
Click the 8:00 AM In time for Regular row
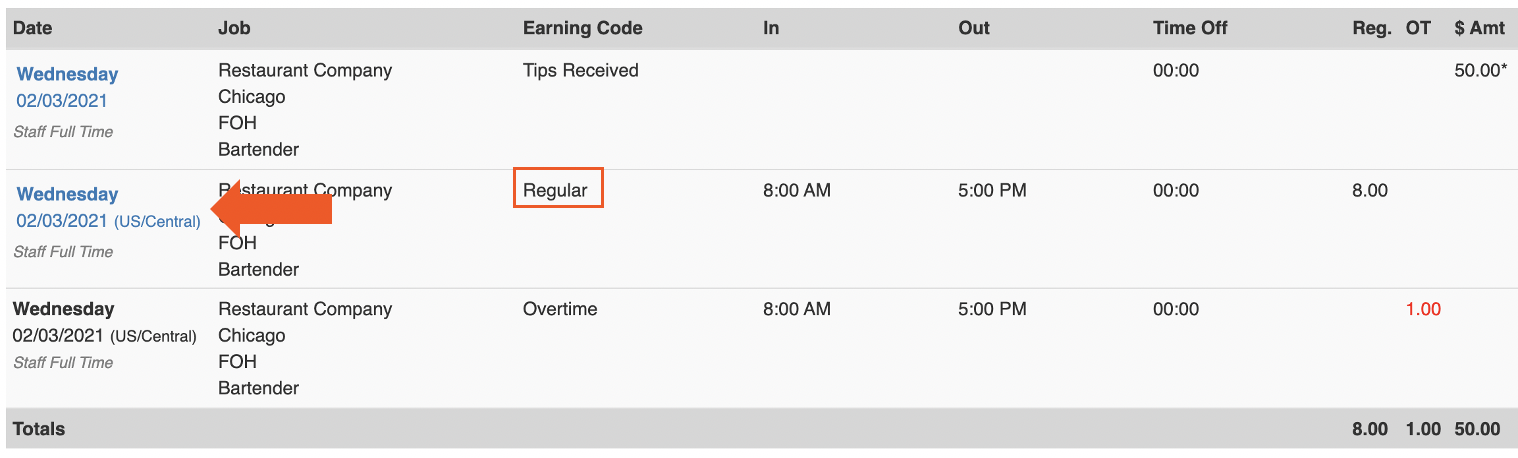(x=796, y=190)
